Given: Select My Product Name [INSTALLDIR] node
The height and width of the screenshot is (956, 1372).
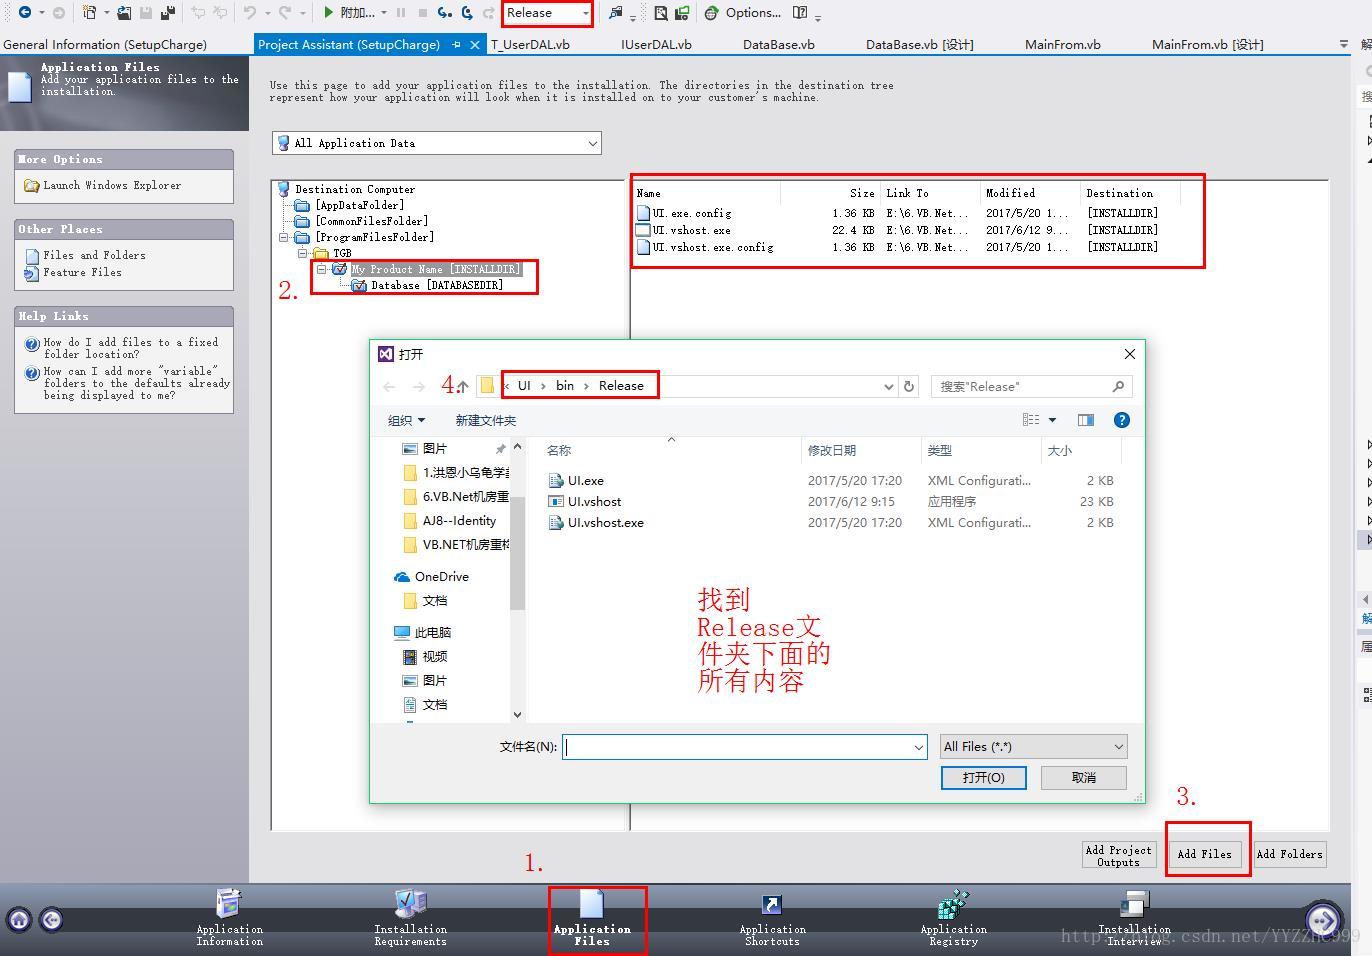Looking at the screenshot, I should click(436, 269).
